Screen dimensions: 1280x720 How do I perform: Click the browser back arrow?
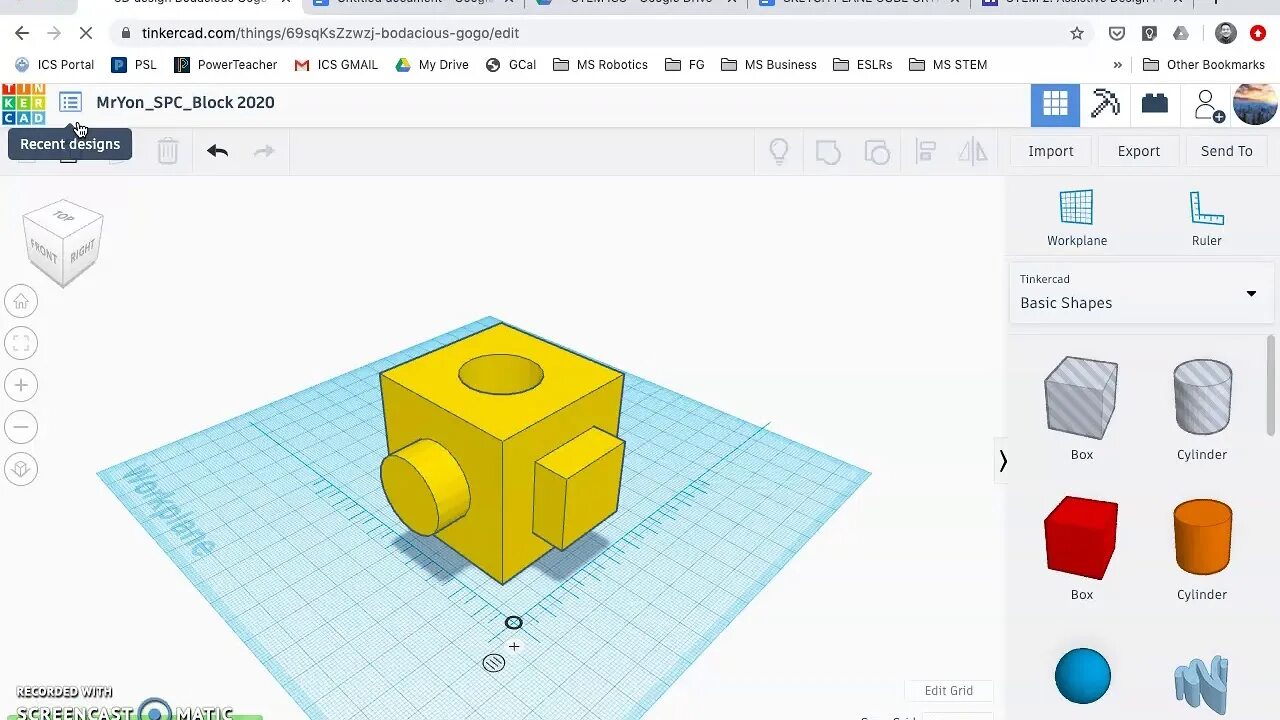(x=22, y=33)
